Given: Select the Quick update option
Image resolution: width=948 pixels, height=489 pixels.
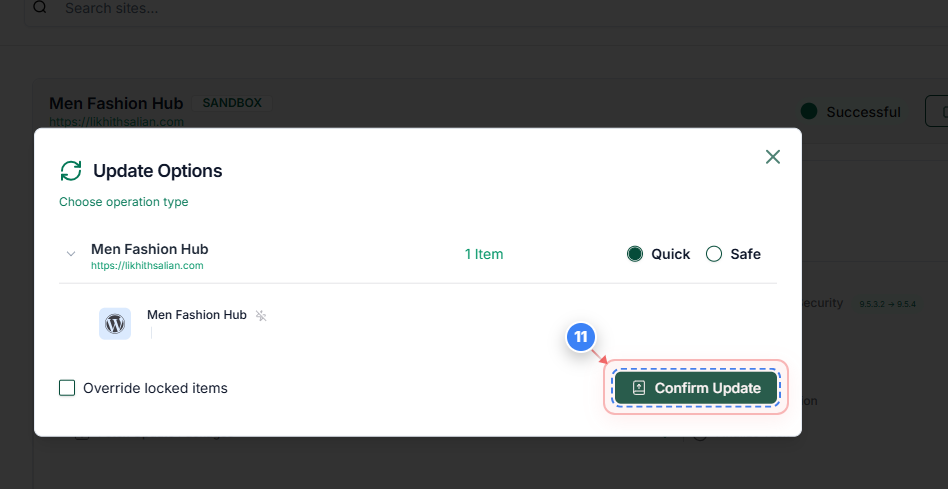Looking at the screenshot, I should tap(635, 254).
